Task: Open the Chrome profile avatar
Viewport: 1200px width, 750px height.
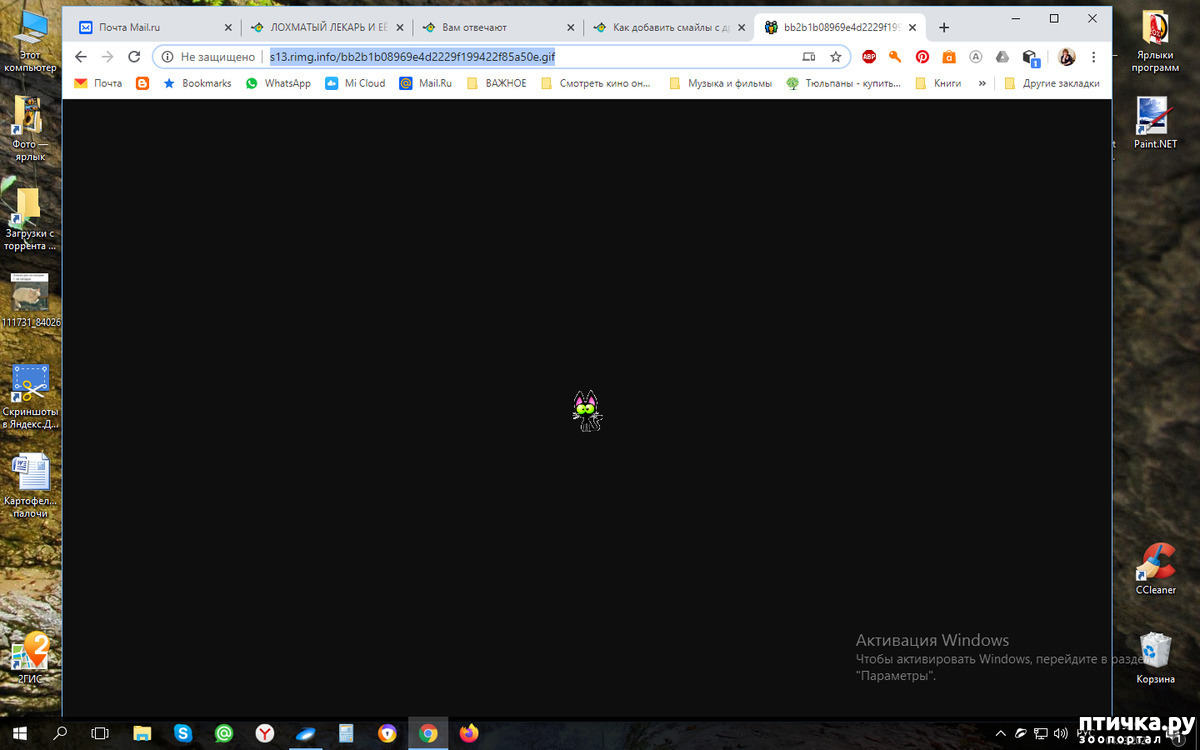Action: (1067, 57)
